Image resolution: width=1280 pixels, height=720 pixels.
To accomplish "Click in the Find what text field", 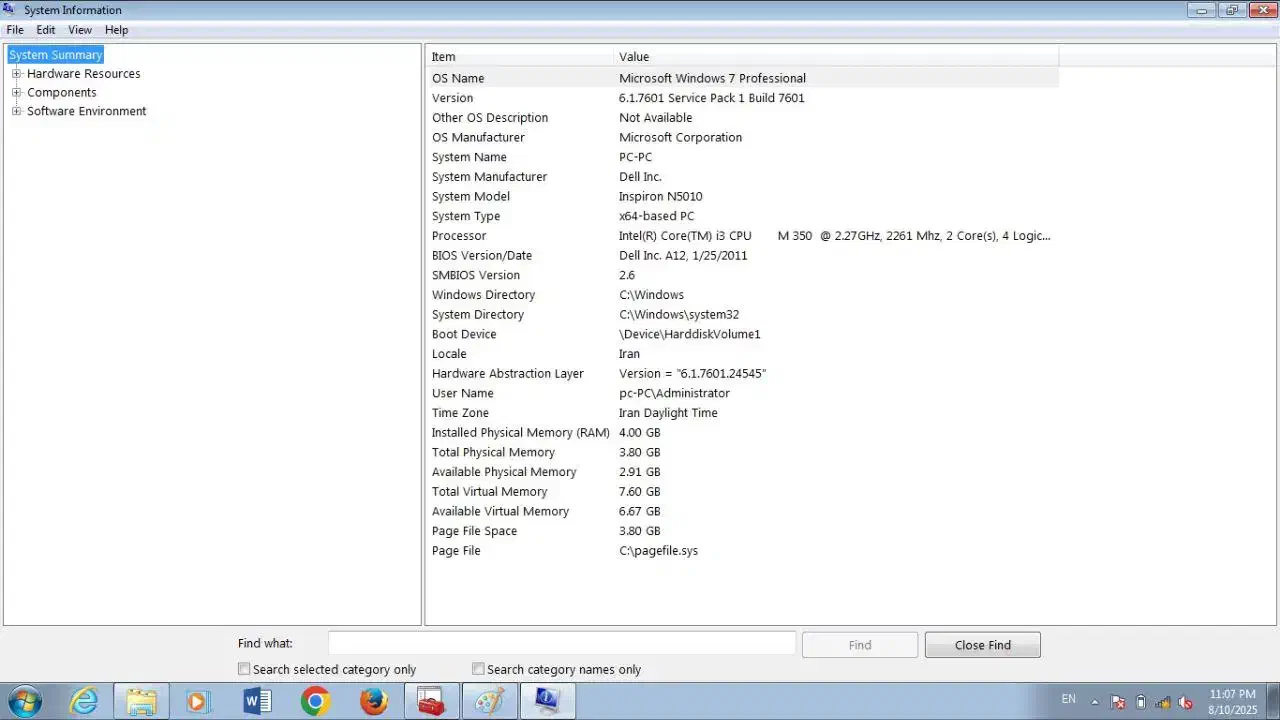I will [x=561, y=644].
